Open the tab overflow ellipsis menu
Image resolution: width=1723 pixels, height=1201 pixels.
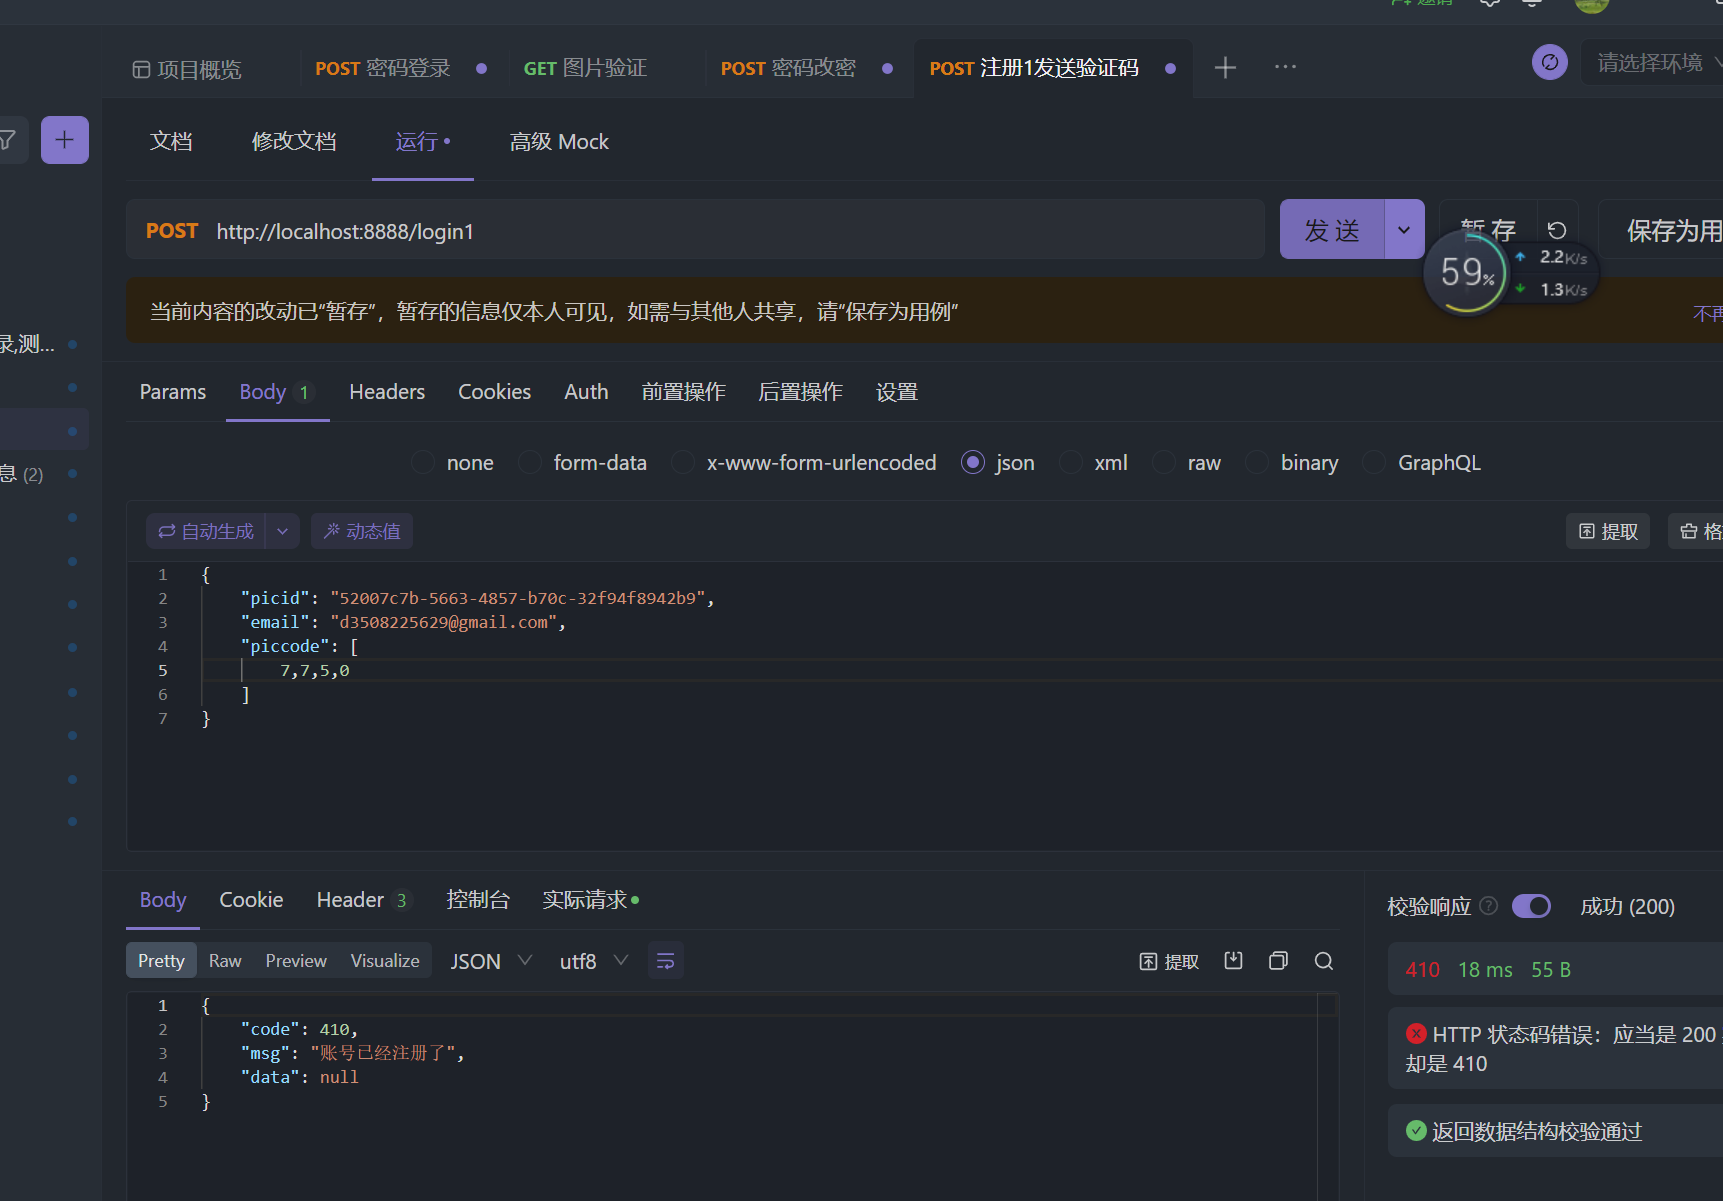point(1285,67)
